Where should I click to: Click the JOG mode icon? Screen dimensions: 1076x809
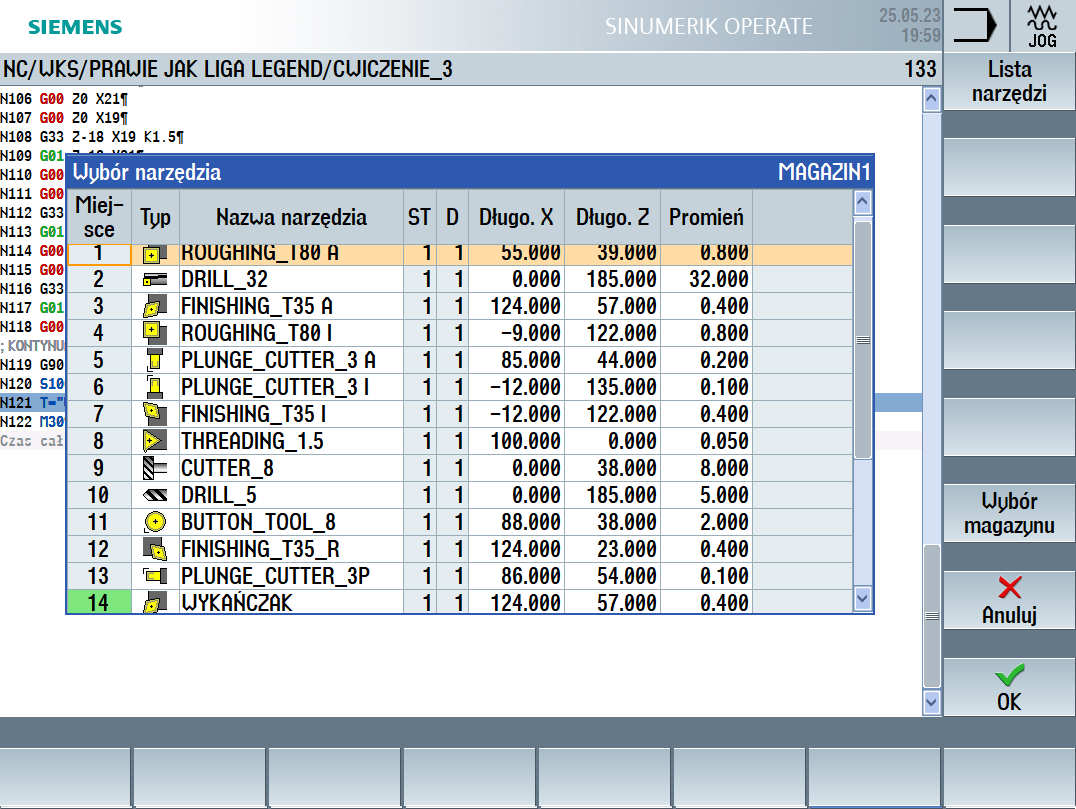tap(1042, 26)
